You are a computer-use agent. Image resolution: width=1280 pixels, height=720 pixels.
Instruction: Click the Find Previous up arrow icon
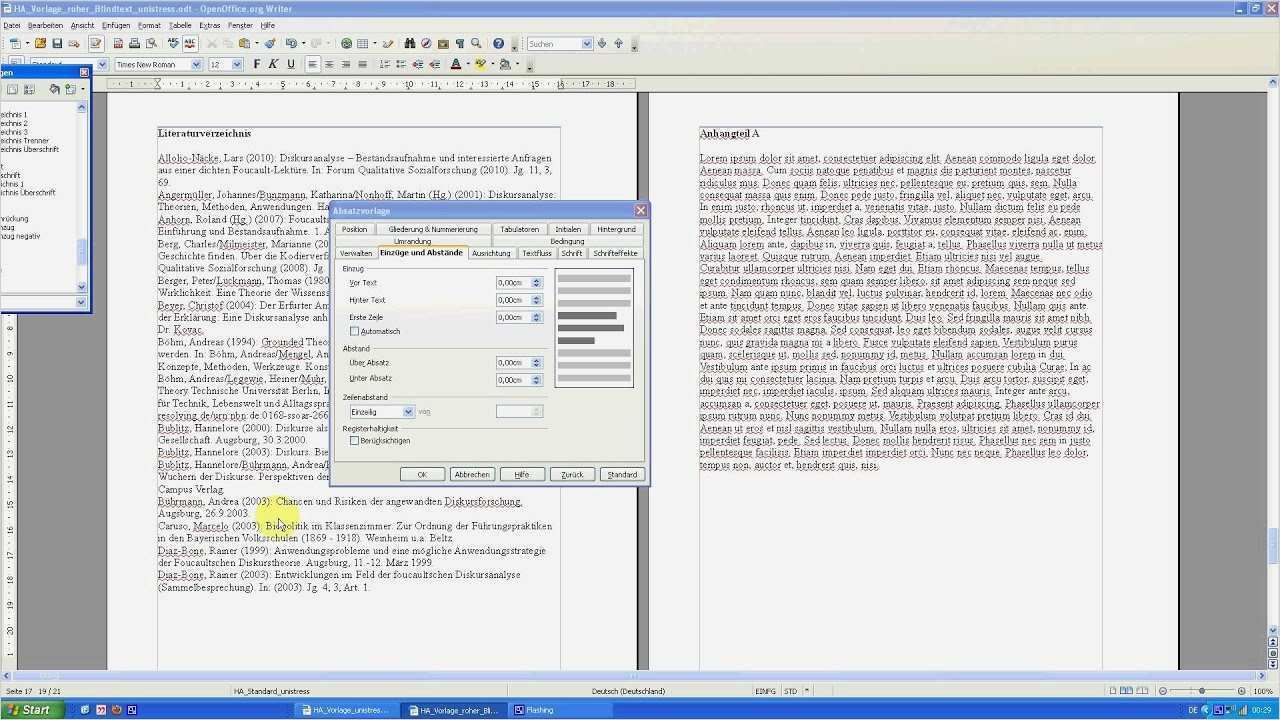[x=618, y=44]
